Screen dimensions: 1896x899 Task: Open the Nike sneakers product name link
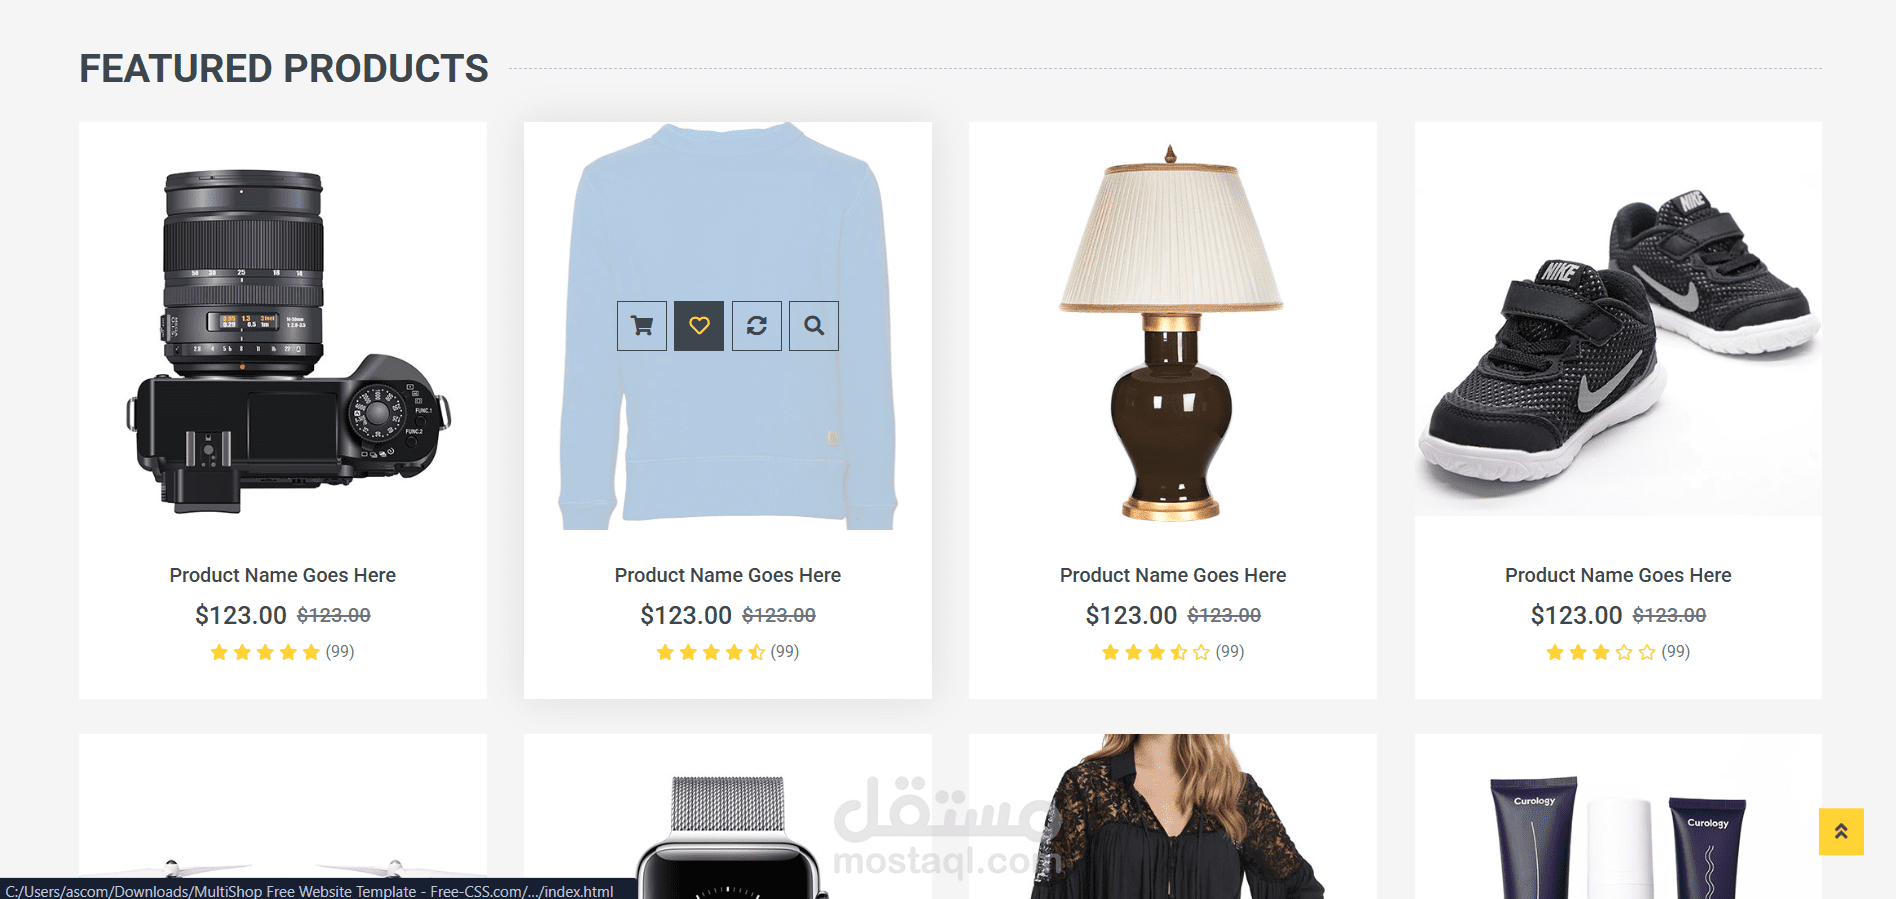click(1618, 575)
